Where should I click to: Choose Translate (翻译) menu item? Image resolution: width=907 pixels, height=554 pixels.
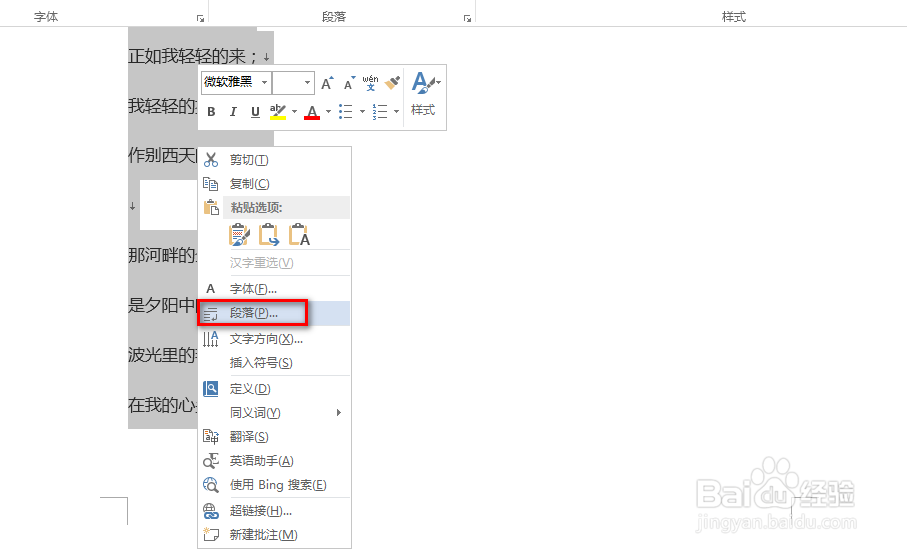coord(274,437)
